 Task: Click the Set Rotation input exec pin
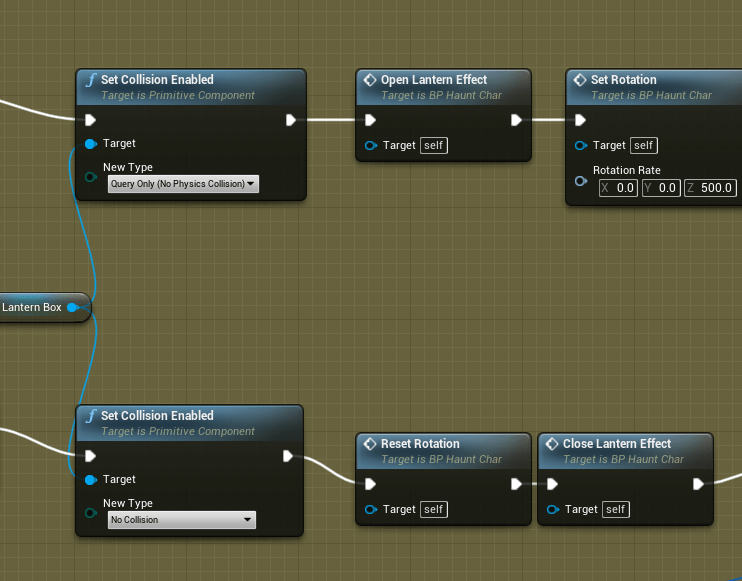coord(581,120)
